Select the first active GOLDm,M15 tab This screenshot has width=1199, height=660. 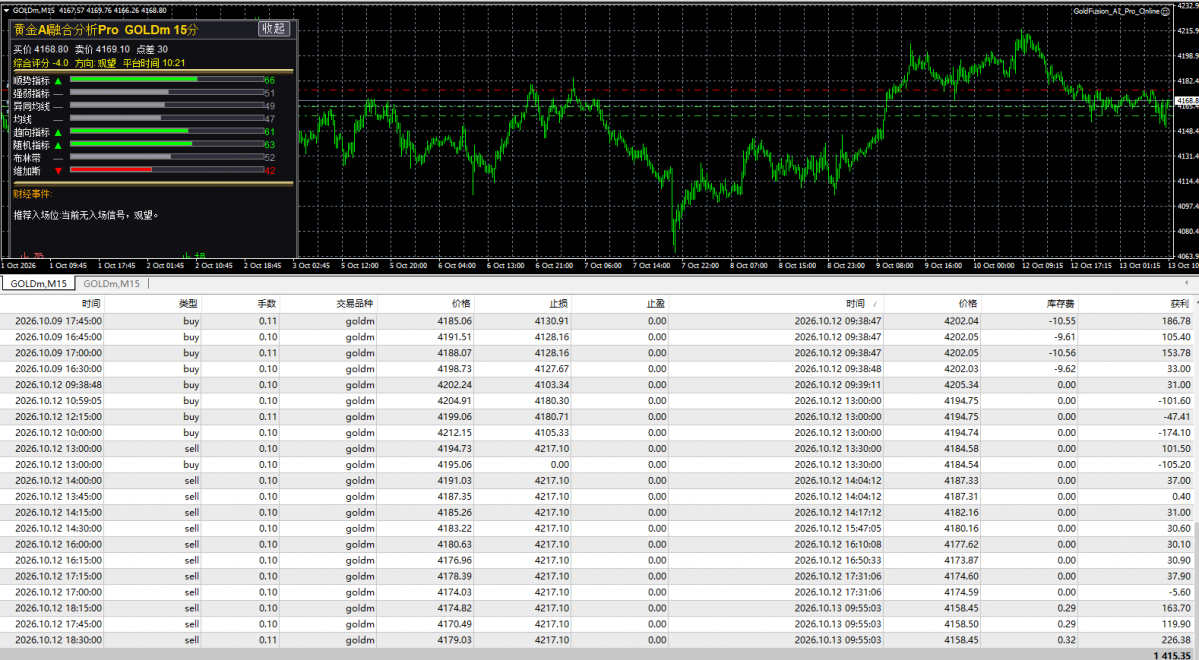point(38,284)
